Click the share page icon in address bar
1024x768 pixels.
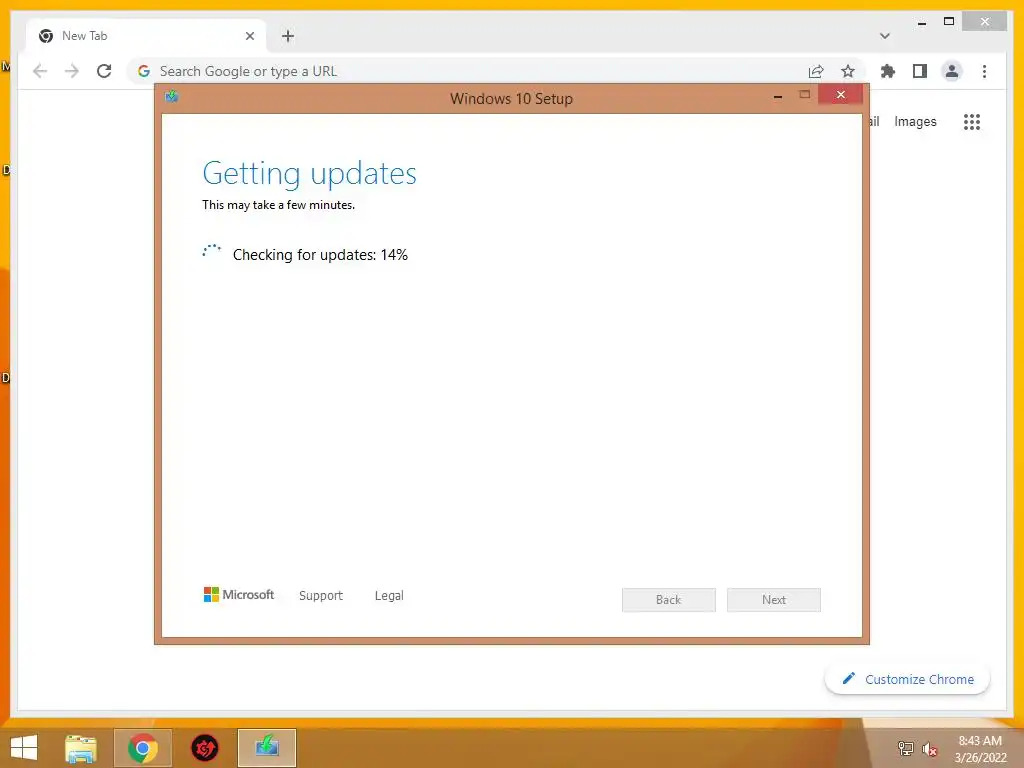click(x=816, y=71)
